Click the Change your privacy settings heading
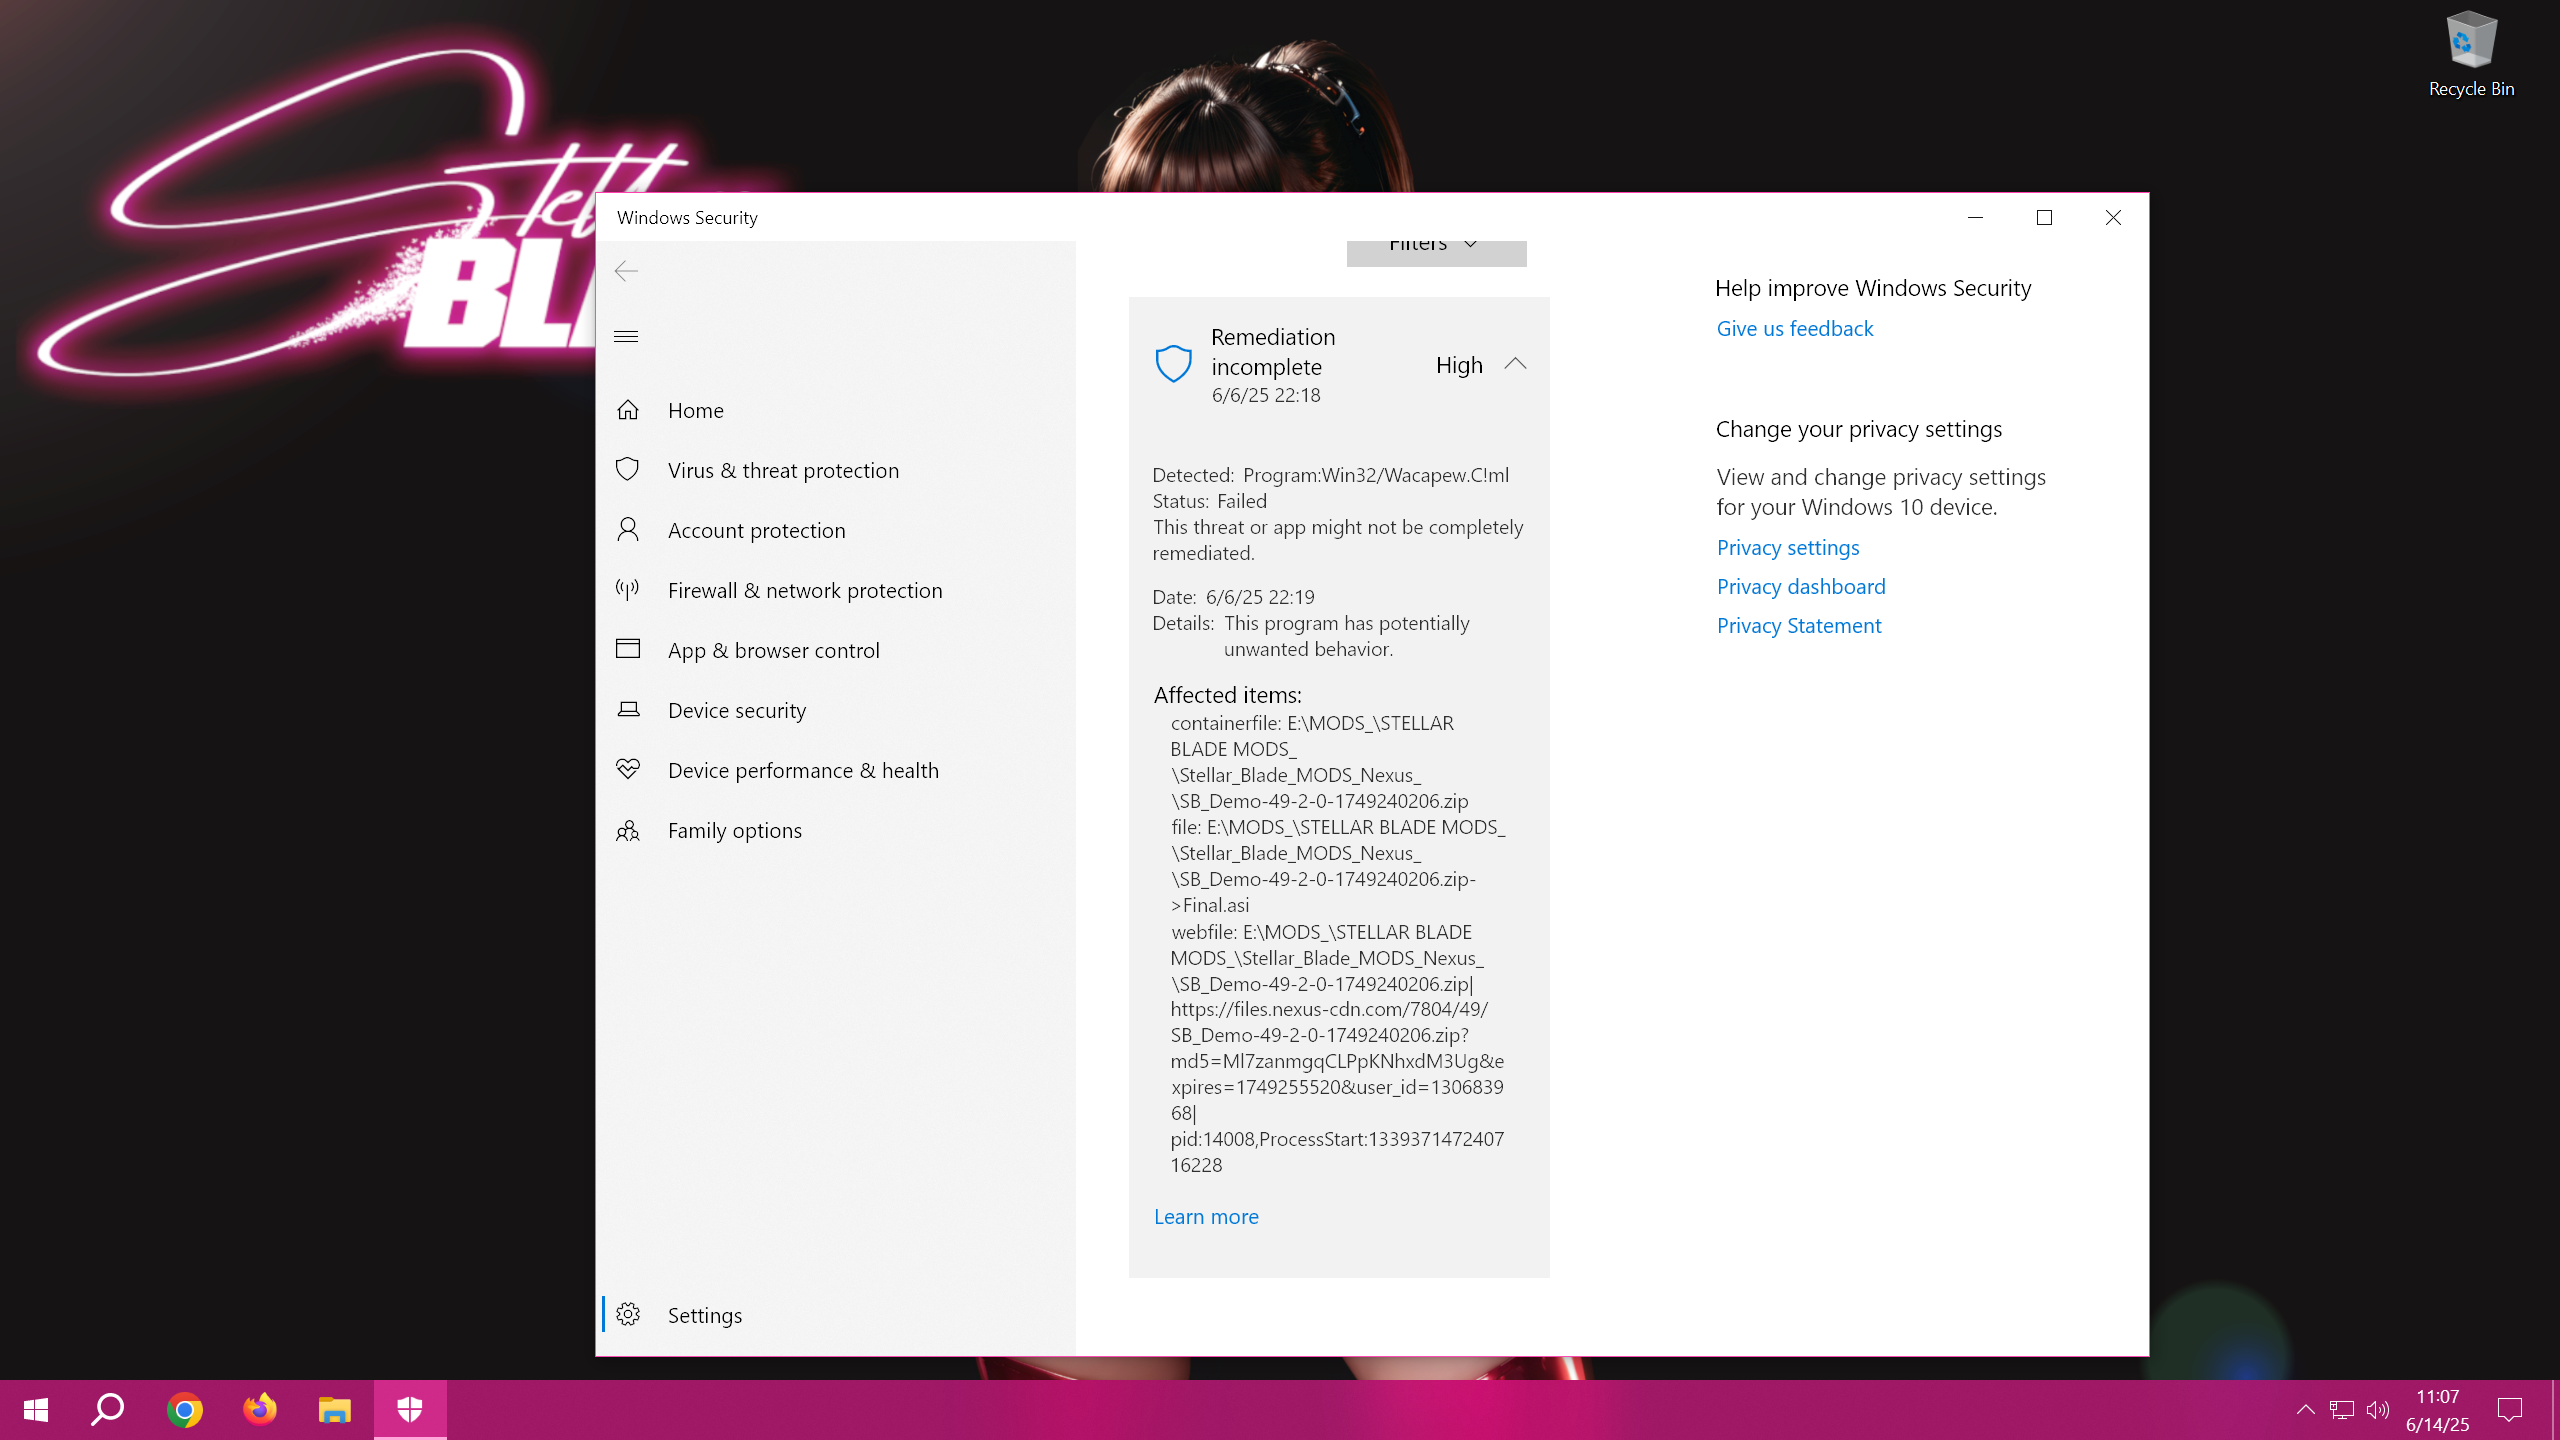The height and width of the screenshot is (1440, 2560). [1858, 429]
